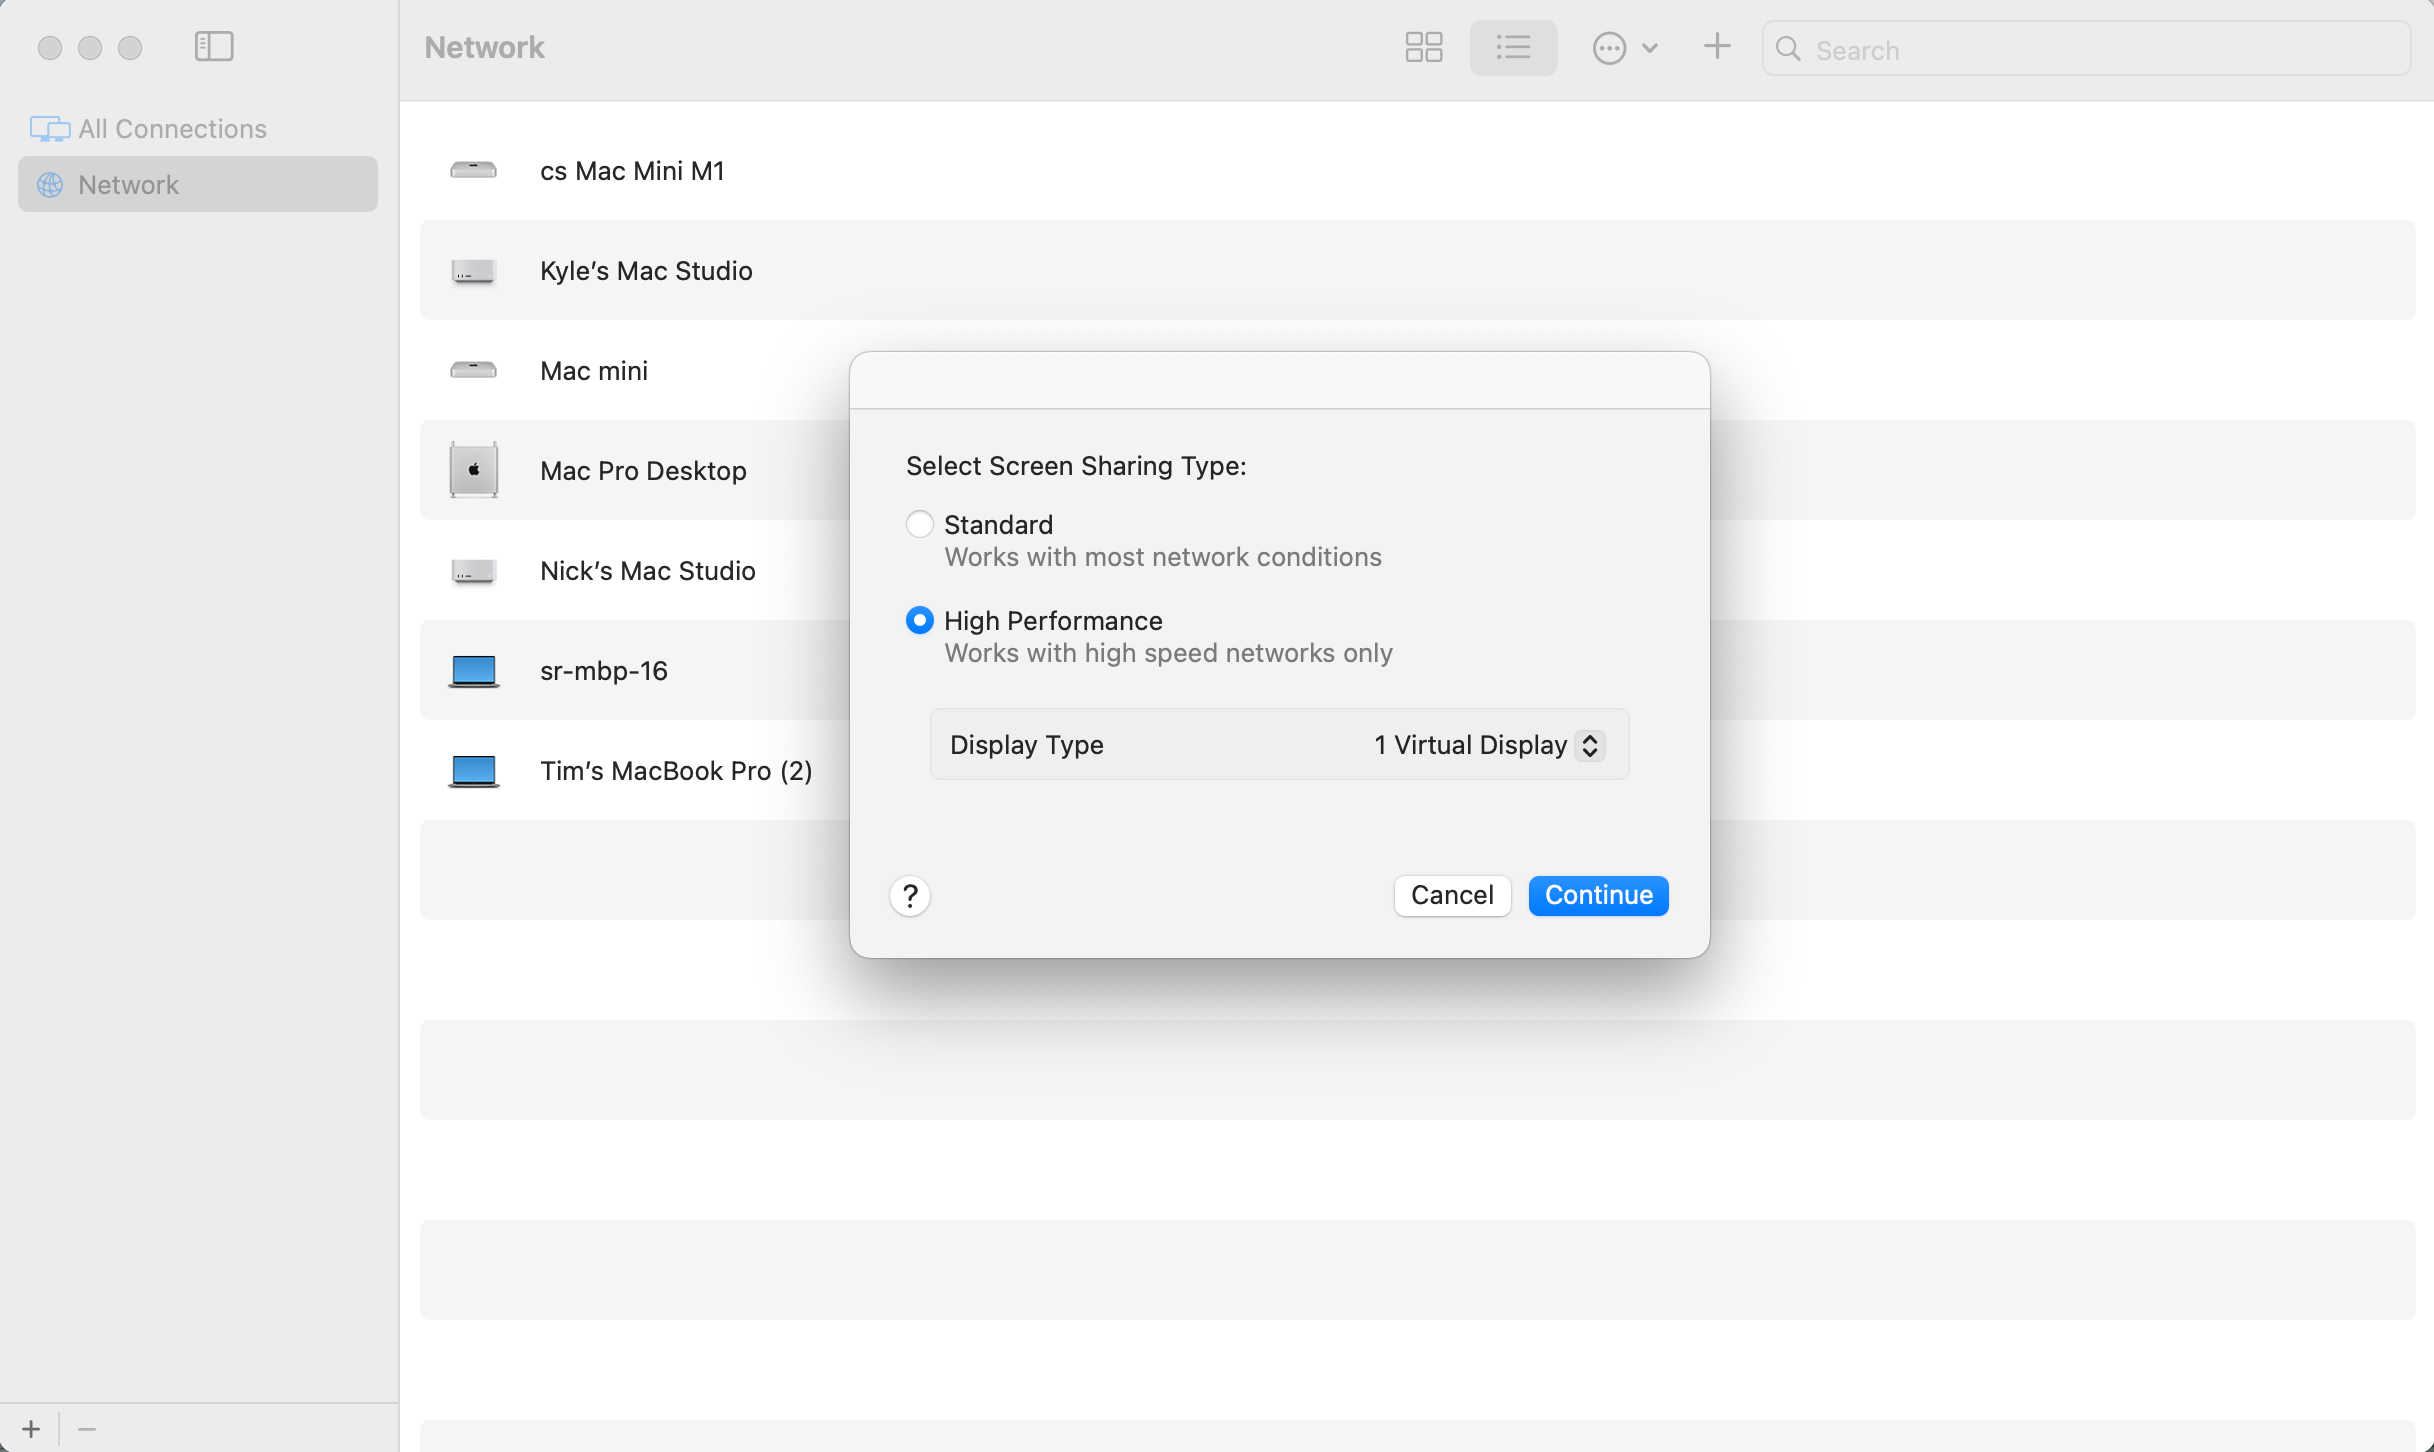The image size is (2434, 1452).
Task: Open the Display Type popup menu
Action: 1489,745
